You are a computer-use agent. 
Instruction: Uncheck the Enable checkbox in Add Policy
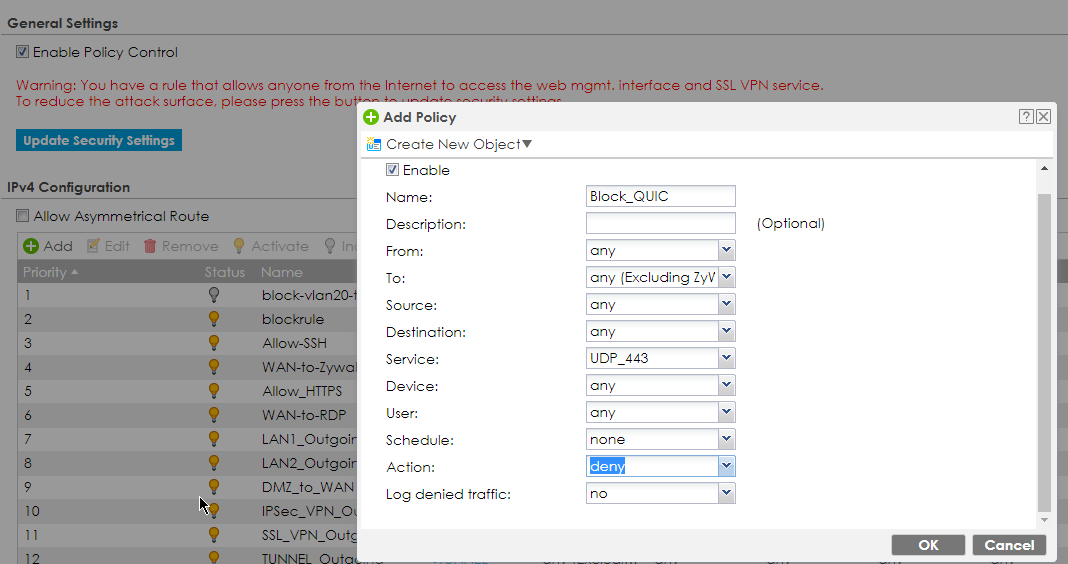coord(393,171)
